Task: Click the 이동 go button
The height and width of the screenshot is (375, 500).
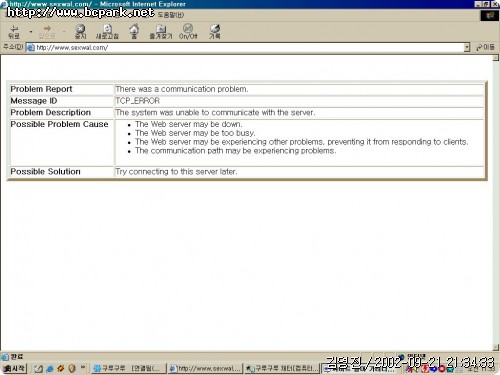Action: point(485,47)
